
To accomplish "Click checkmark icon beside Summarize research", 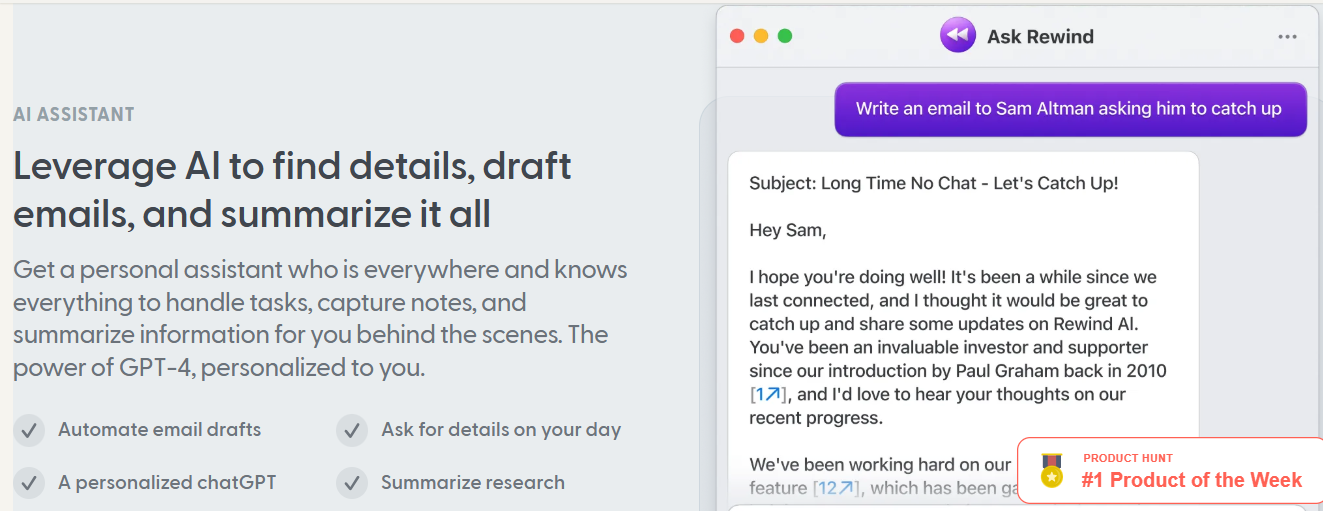I will click(x=352, y=484).
